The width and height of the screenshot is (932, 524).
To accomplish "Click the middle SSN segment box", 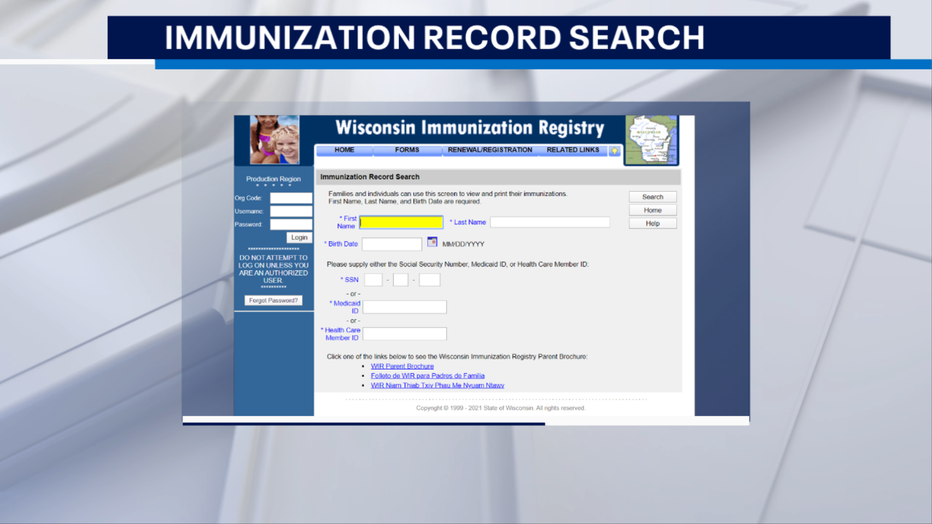I will tap(401, 280).
